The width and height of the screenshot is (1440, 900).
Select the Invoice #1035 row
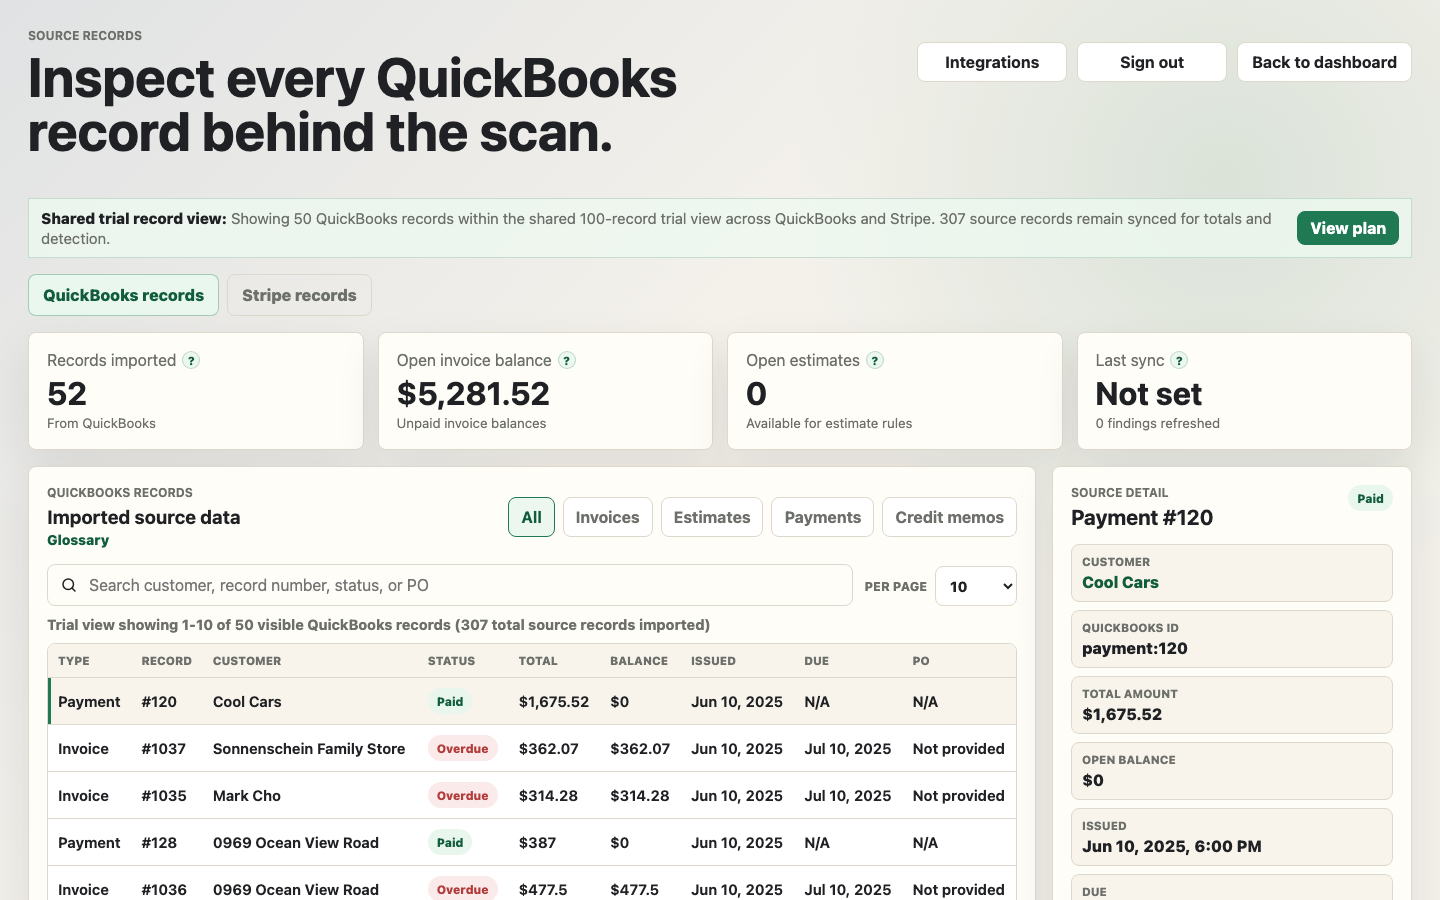pyautogui.click(x=532, y=795)
